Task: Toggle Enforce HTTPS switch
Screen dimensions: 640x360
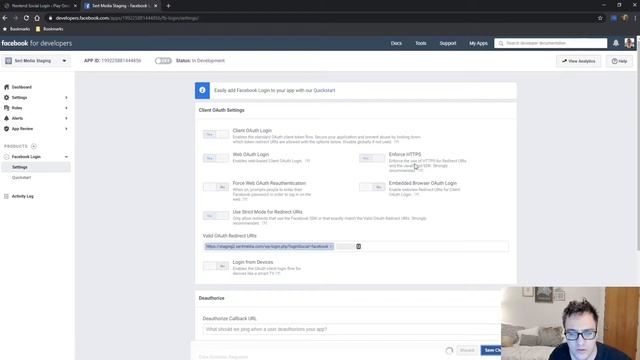Action: click(x=372, y=158)
